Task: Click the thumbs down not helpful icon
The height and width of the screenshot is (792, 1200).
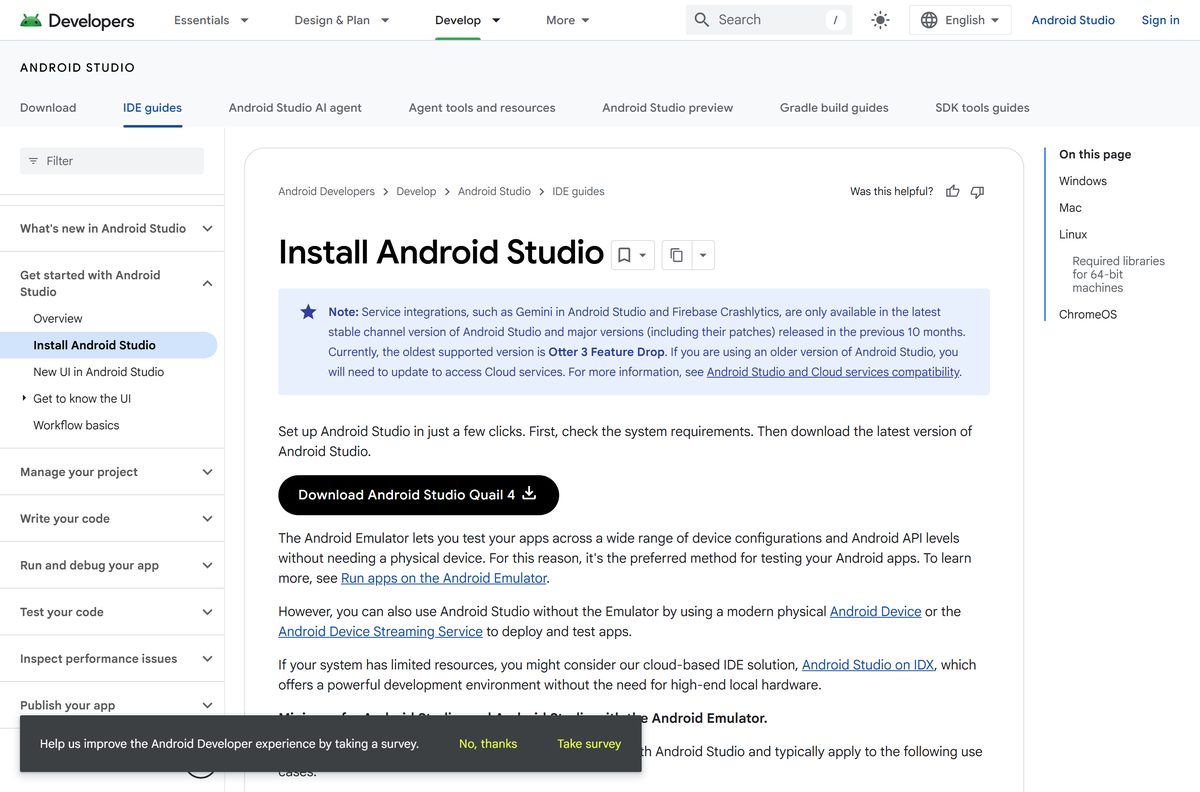Action: coord(978,191)
